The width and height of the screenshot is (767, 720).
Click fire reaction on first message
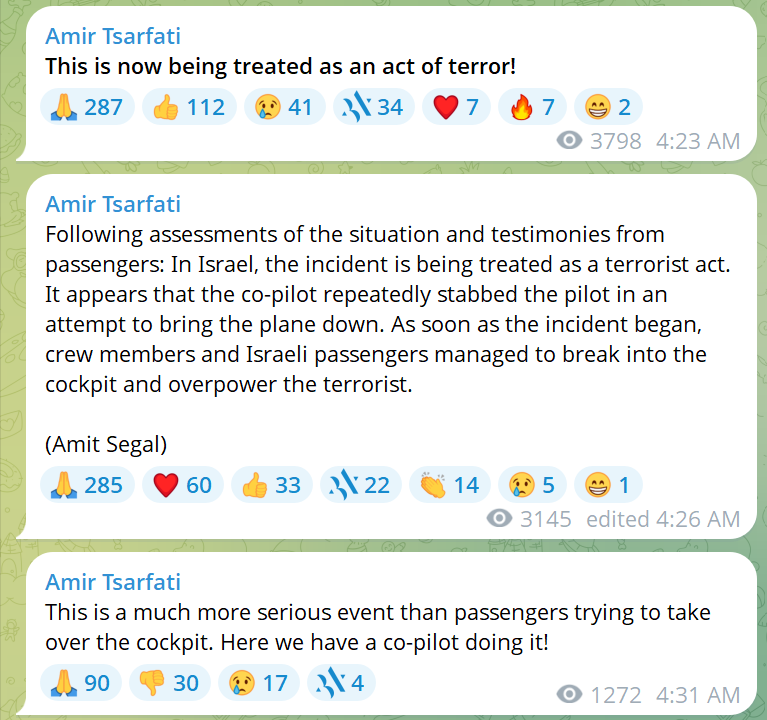[x=532, y=107]
